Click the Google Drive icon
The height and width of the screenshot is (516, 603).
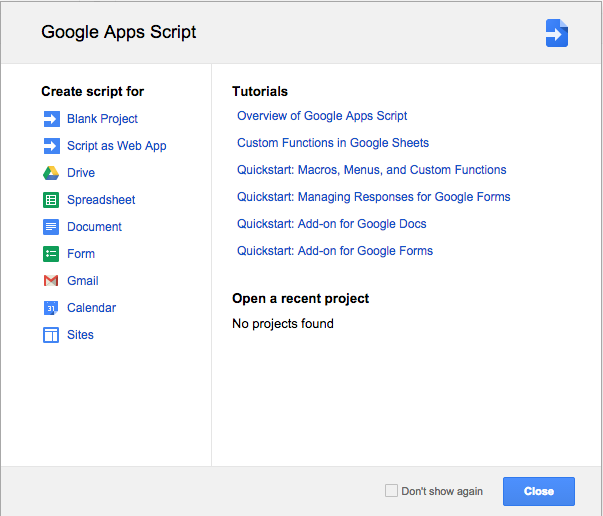coord(51,173)
